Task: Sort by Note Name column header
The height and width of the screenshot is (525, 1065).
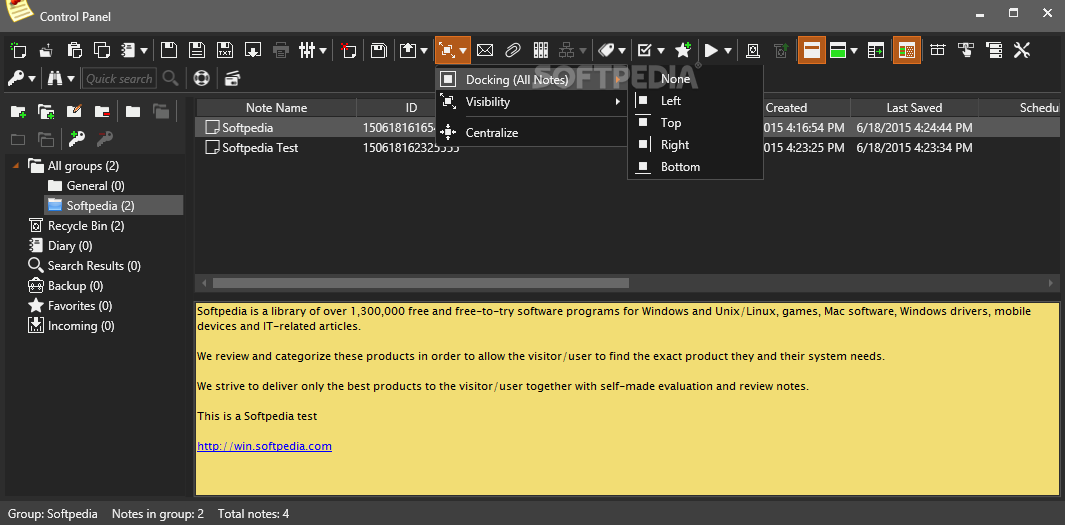Action: point(276,107)
